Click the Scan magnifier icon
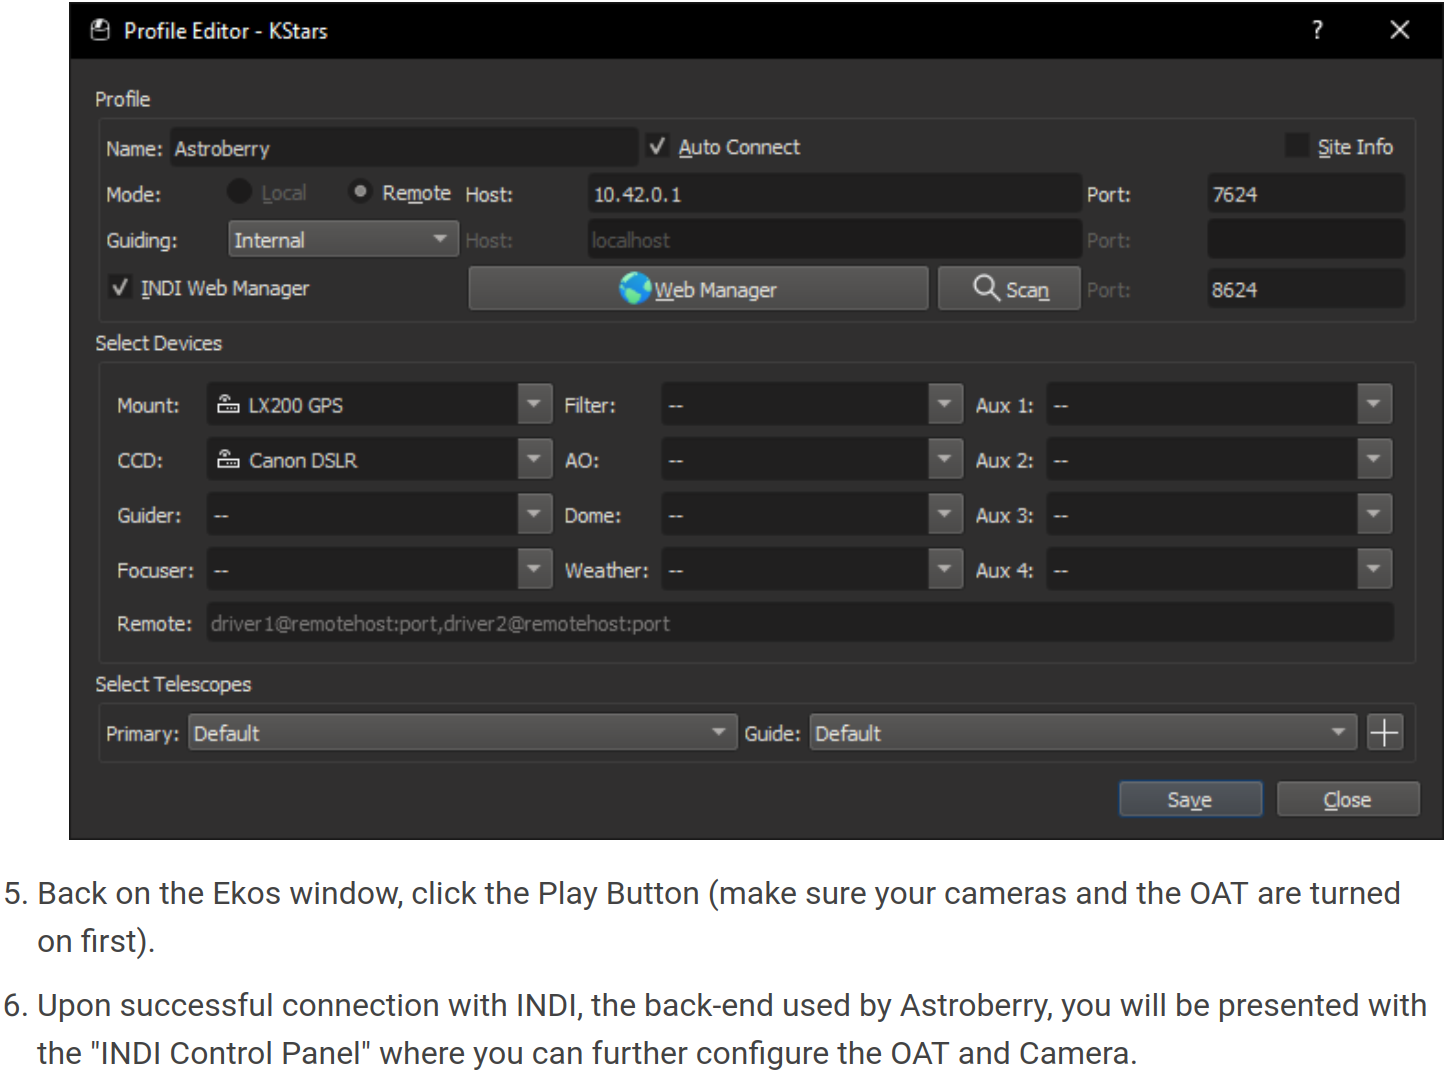Image resolution: width=1456 pixels, height=1084 pixels. coord(986,288)
